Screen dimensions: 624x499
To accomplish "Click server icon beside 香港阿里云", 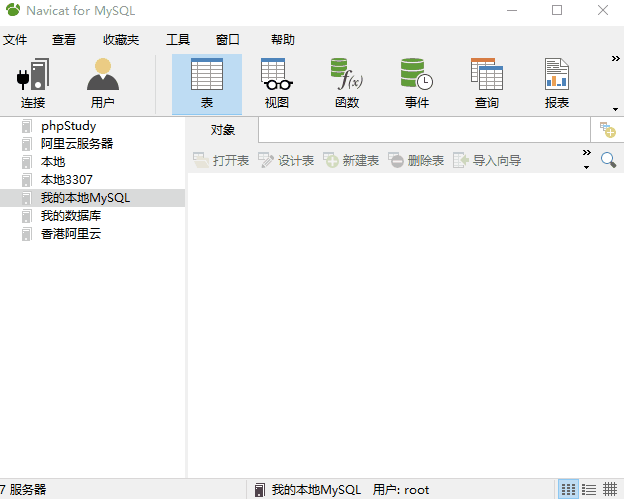I will 26,234.
